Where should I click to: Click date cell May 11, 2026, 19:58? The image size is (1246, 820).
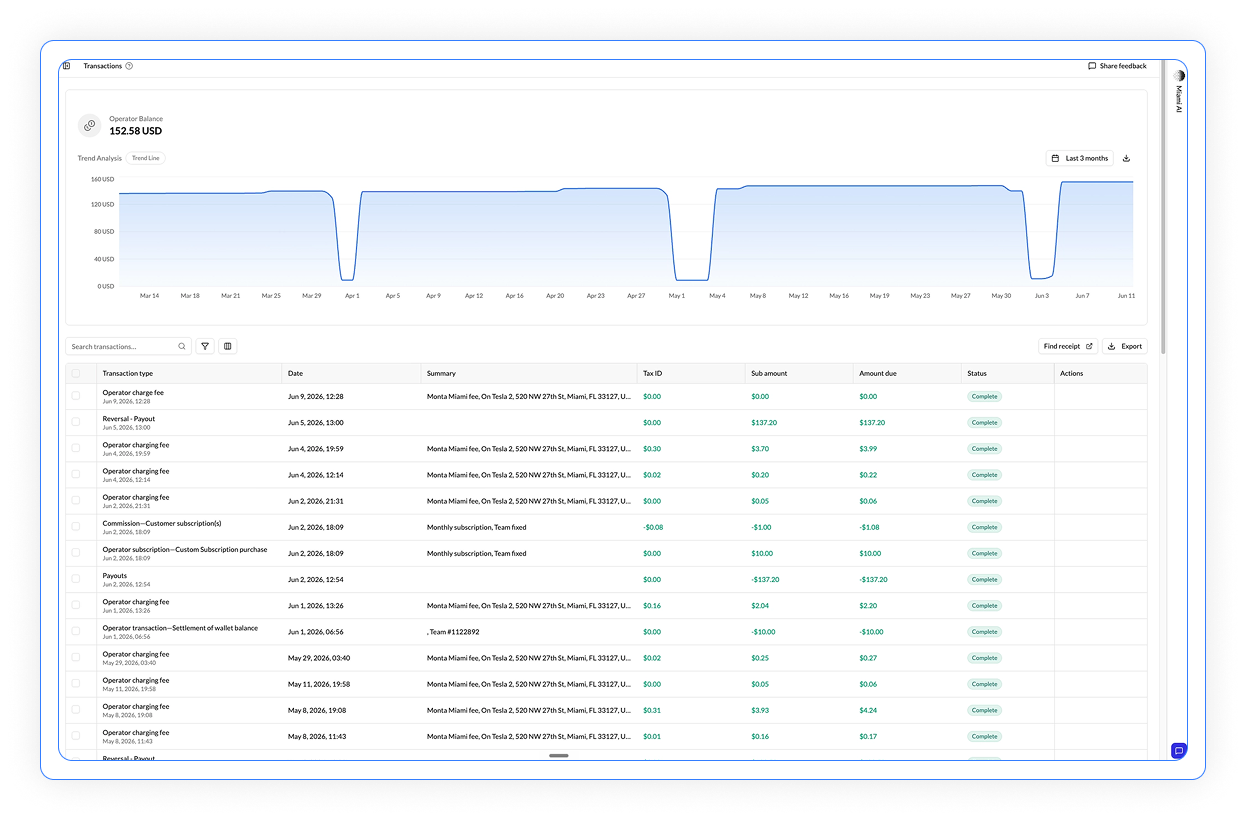[319, 684]
